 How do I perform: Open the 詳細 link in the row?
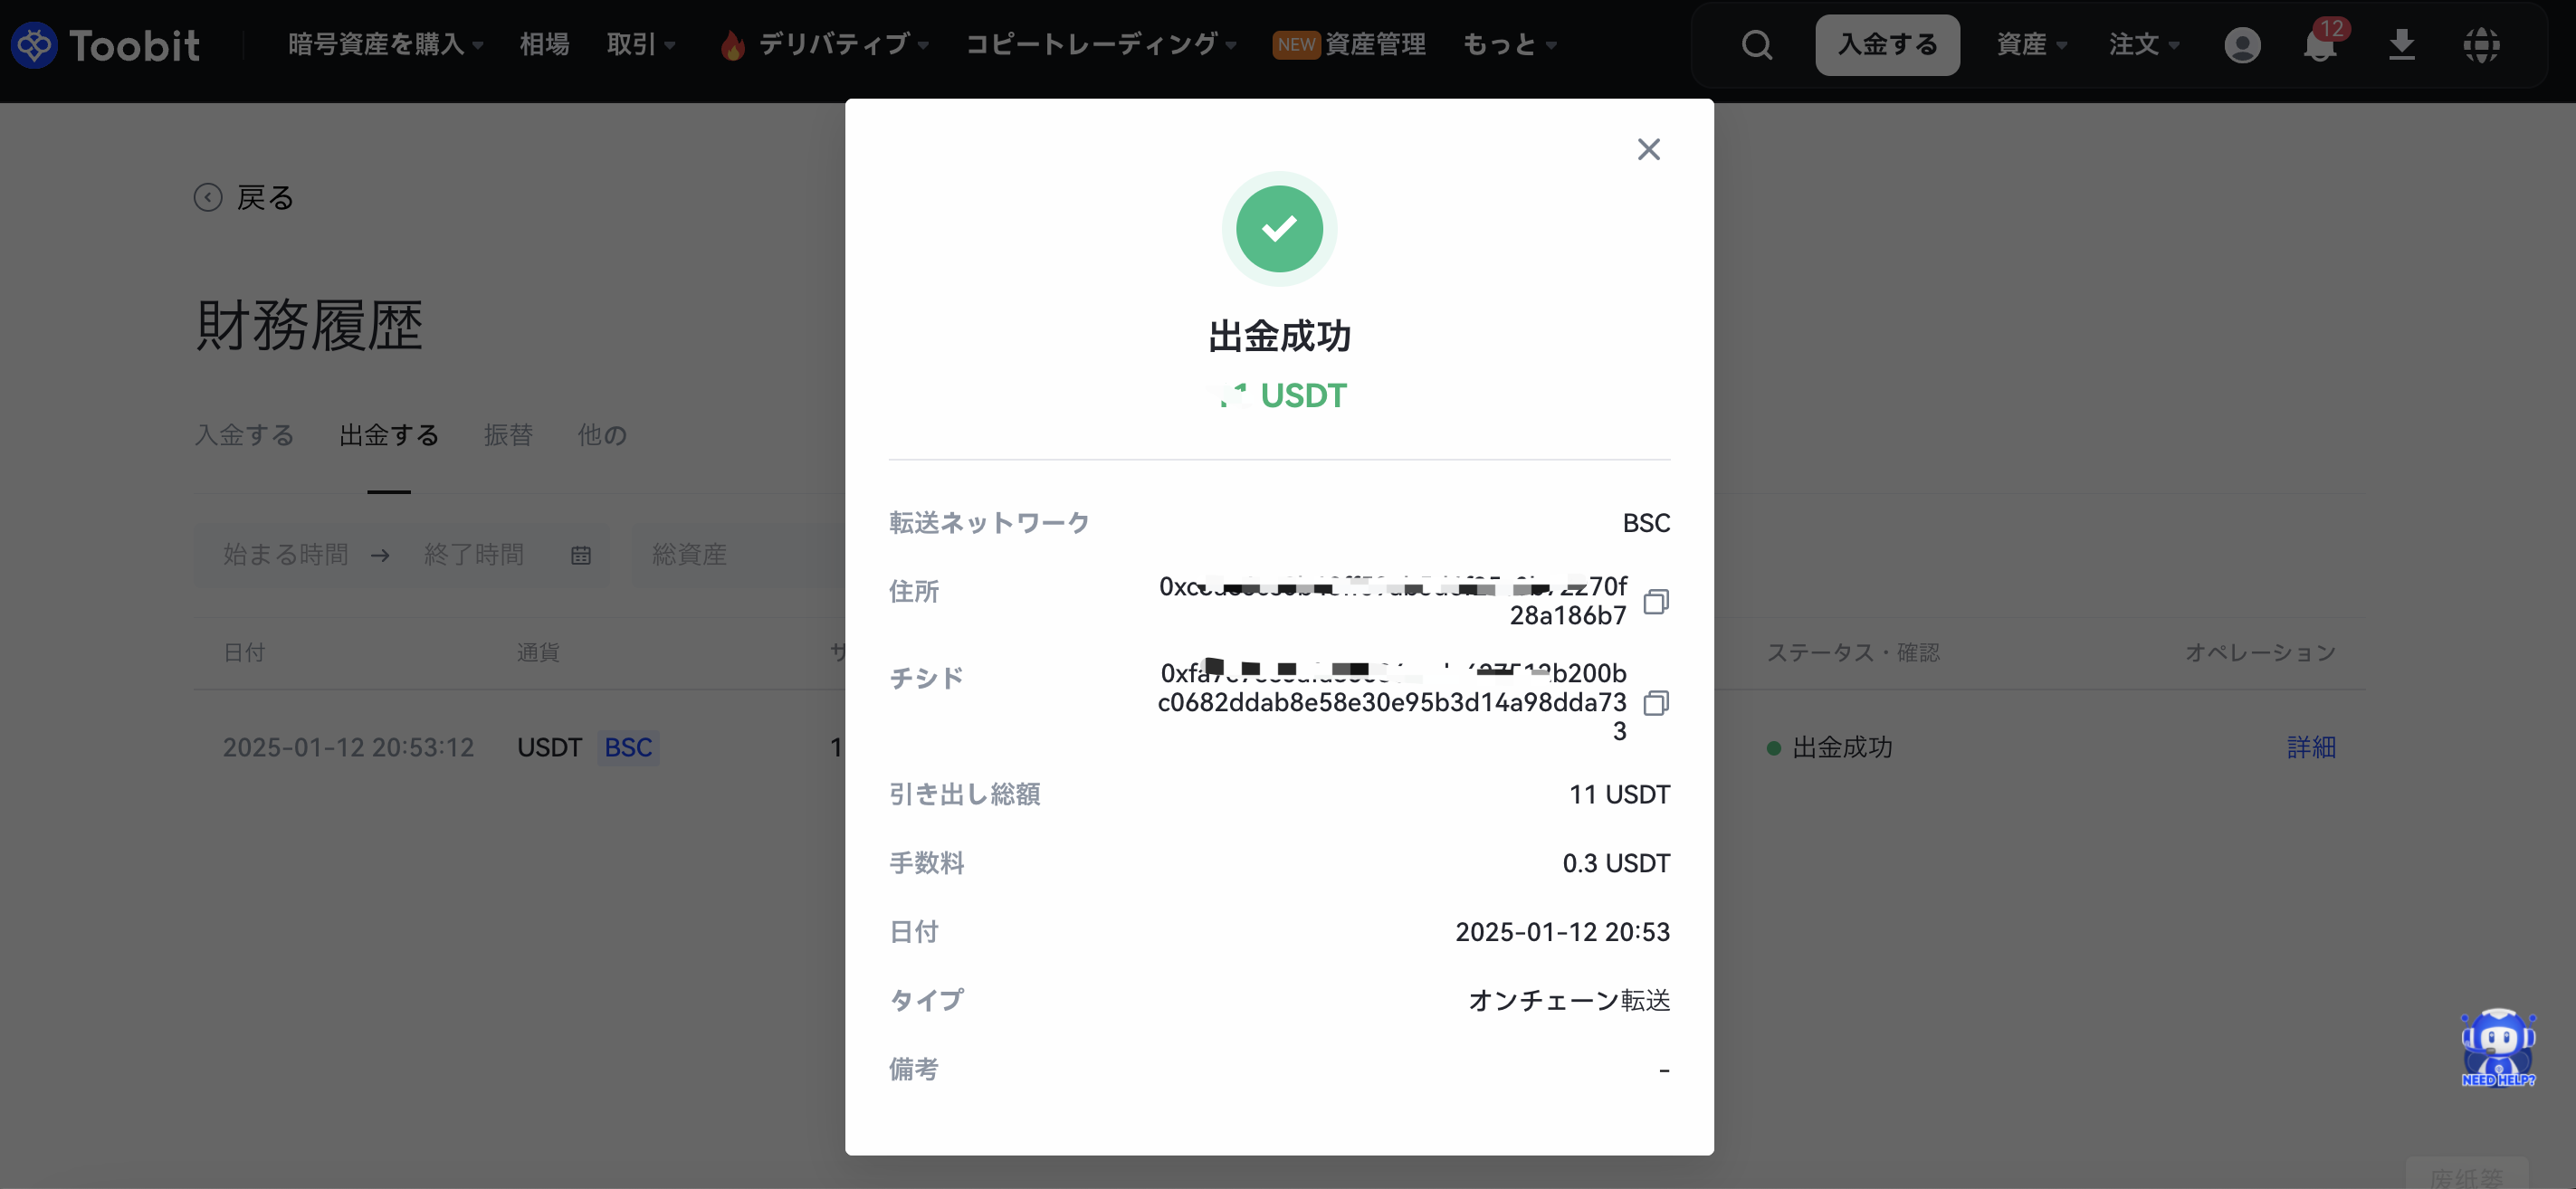2311,747
